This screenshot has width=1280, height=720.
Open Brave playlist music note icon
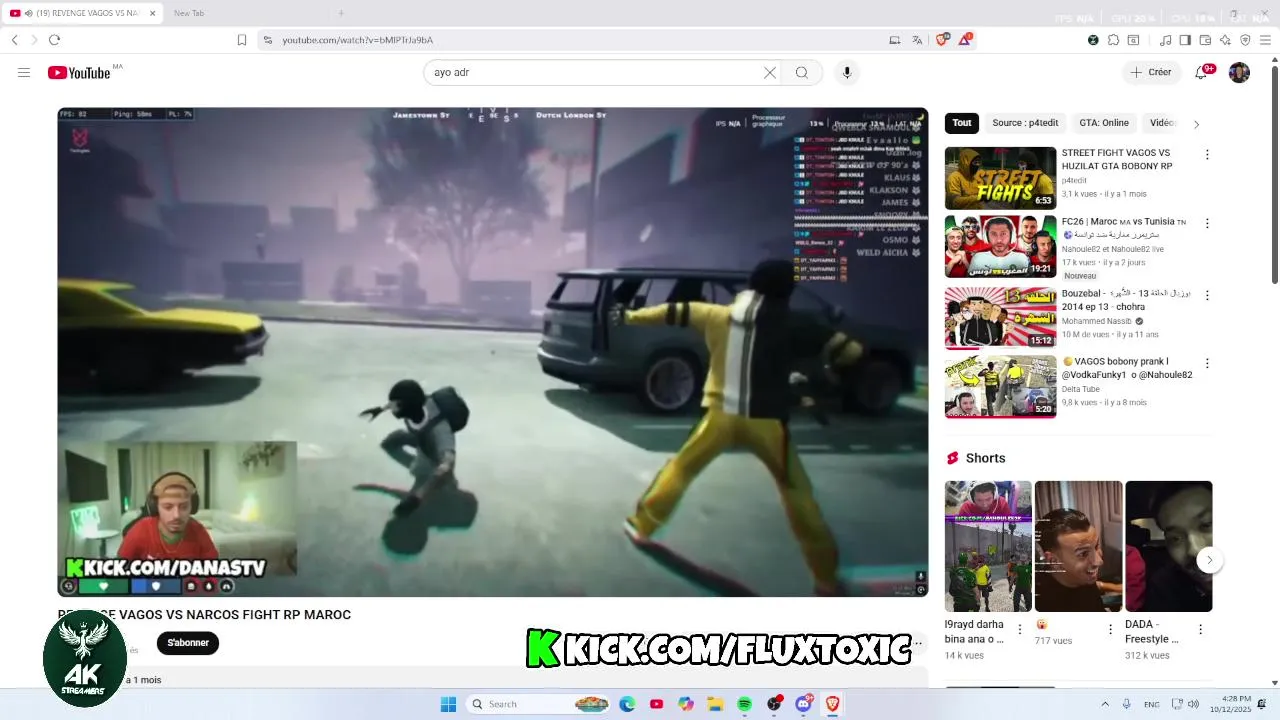pos(1165,40)
